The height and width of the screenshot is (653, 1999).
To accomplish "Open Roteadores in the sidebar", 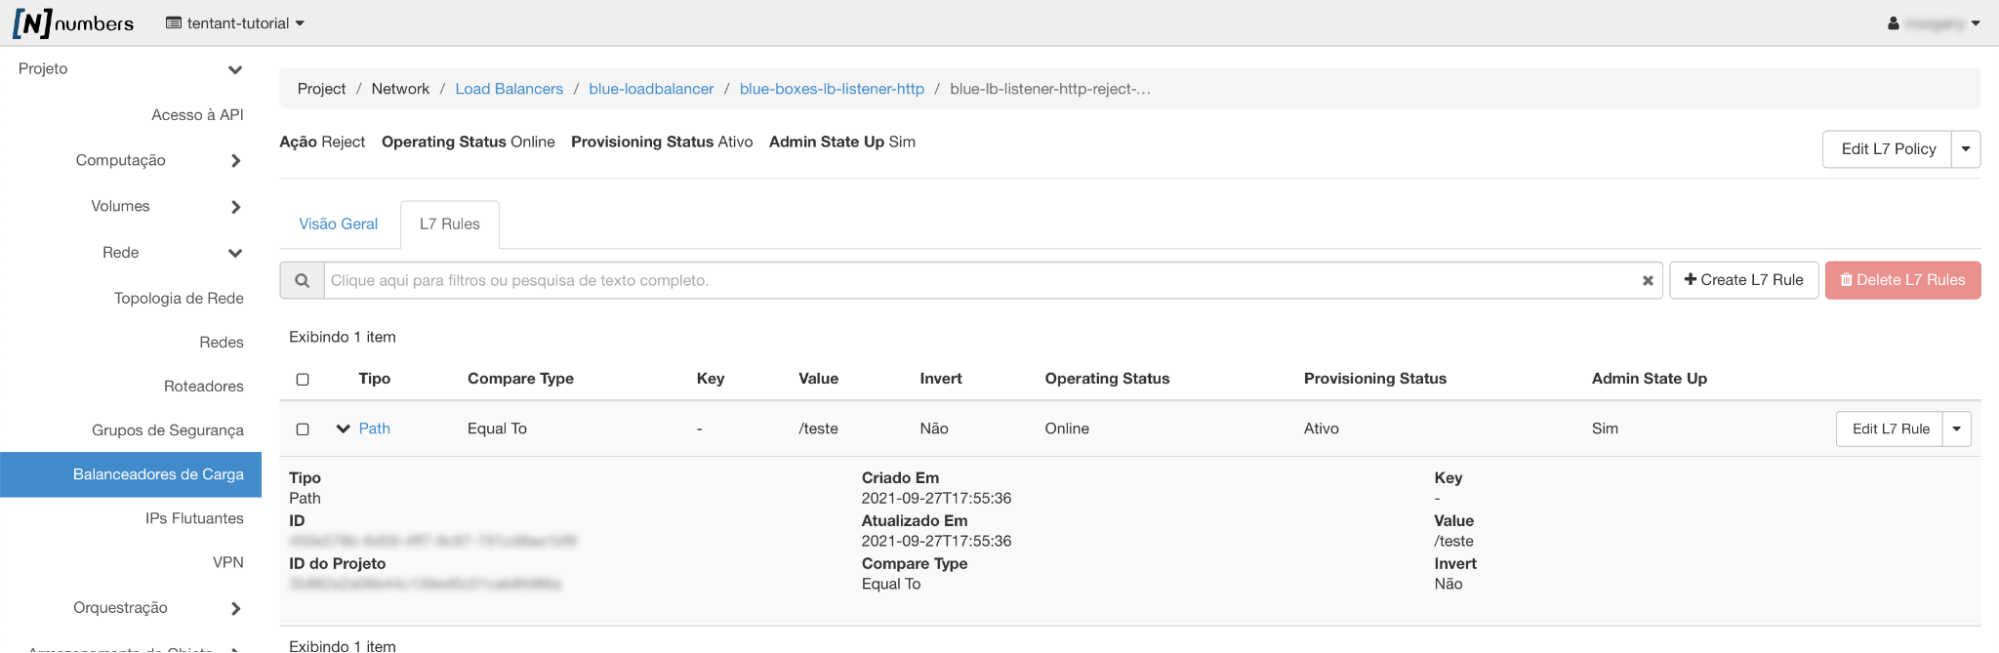I will pyautogui.click(x=204, y=386).
